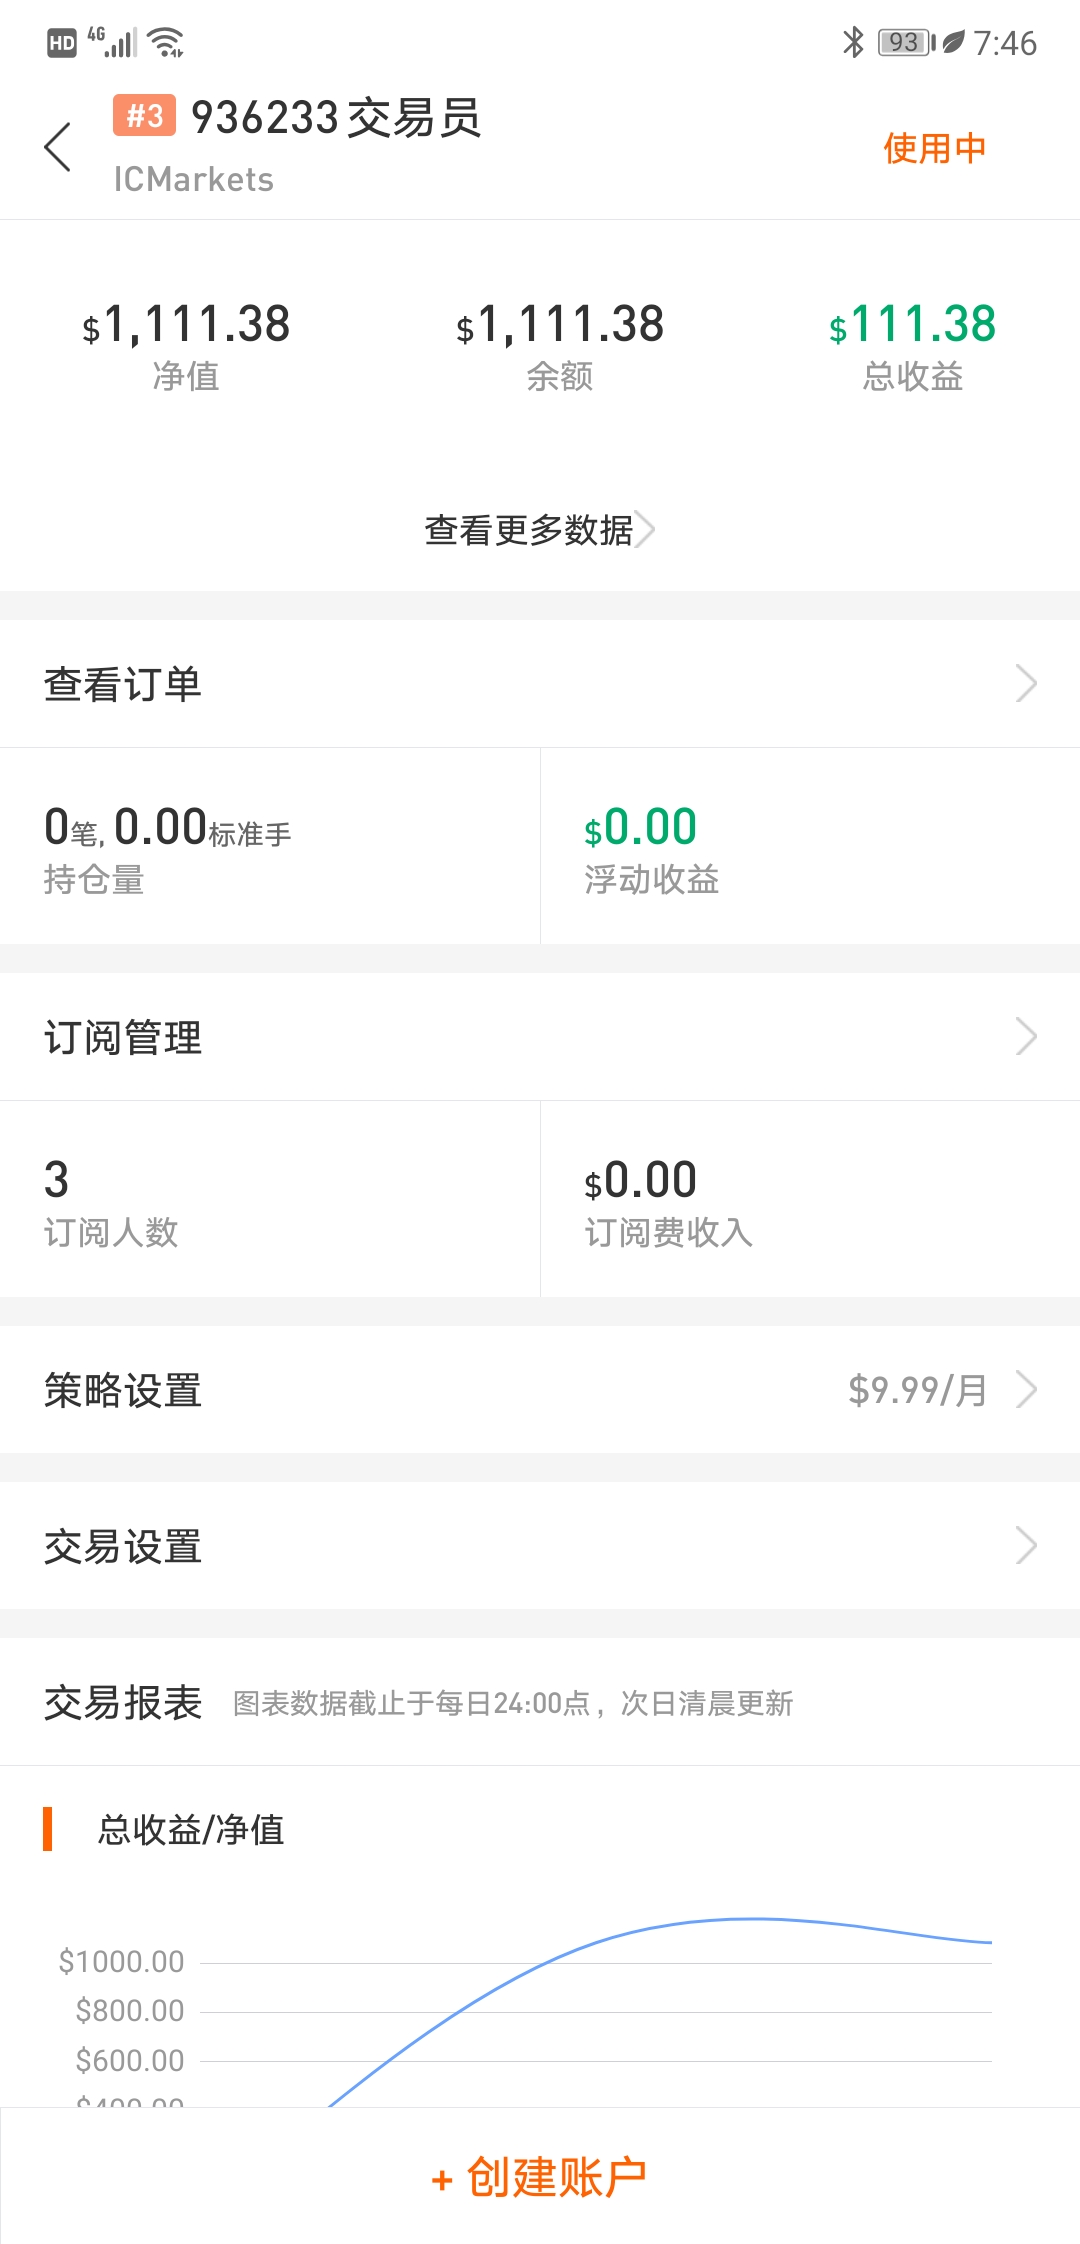Expand the 查看订单 row chevron
1080x2244 pixels.
point(1026,684)
